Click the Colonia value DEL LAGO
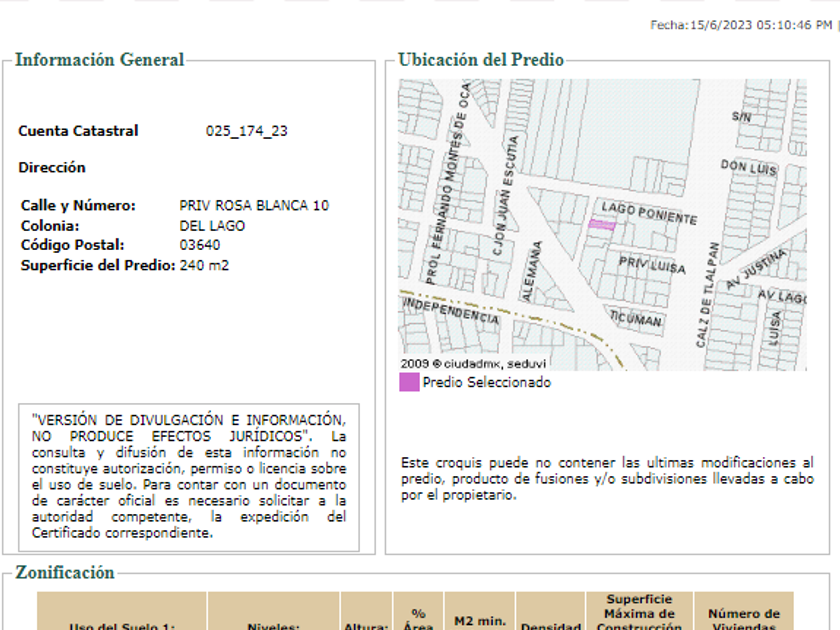The width and height of the screenshot is (840, 630). click(x=212, y=226)
